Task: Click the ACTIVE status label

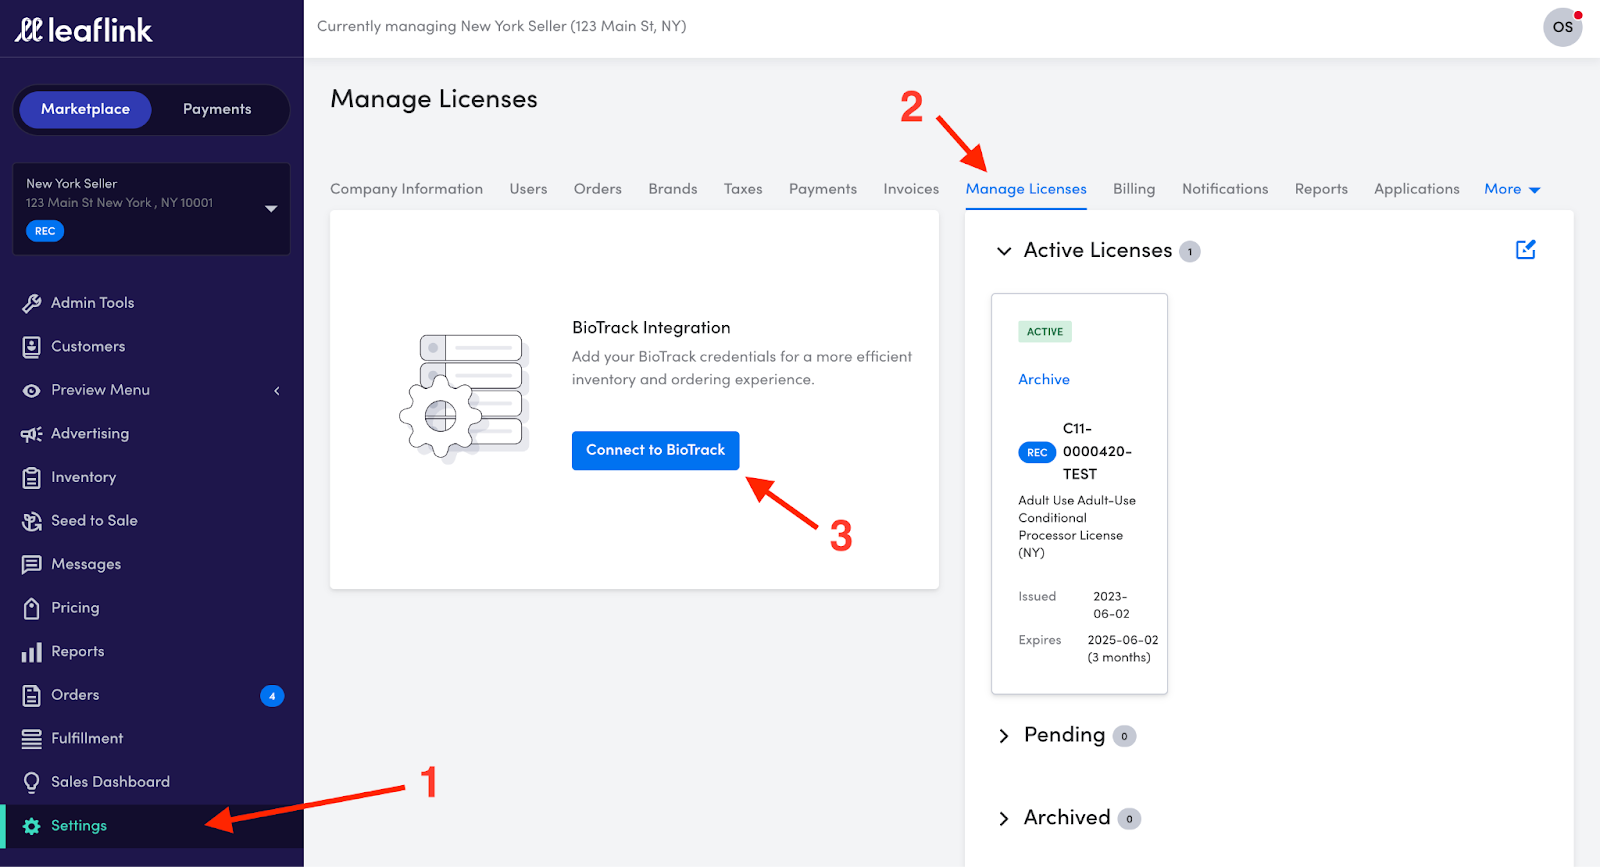Action: pyautogui.click(x=1044, y=332)
